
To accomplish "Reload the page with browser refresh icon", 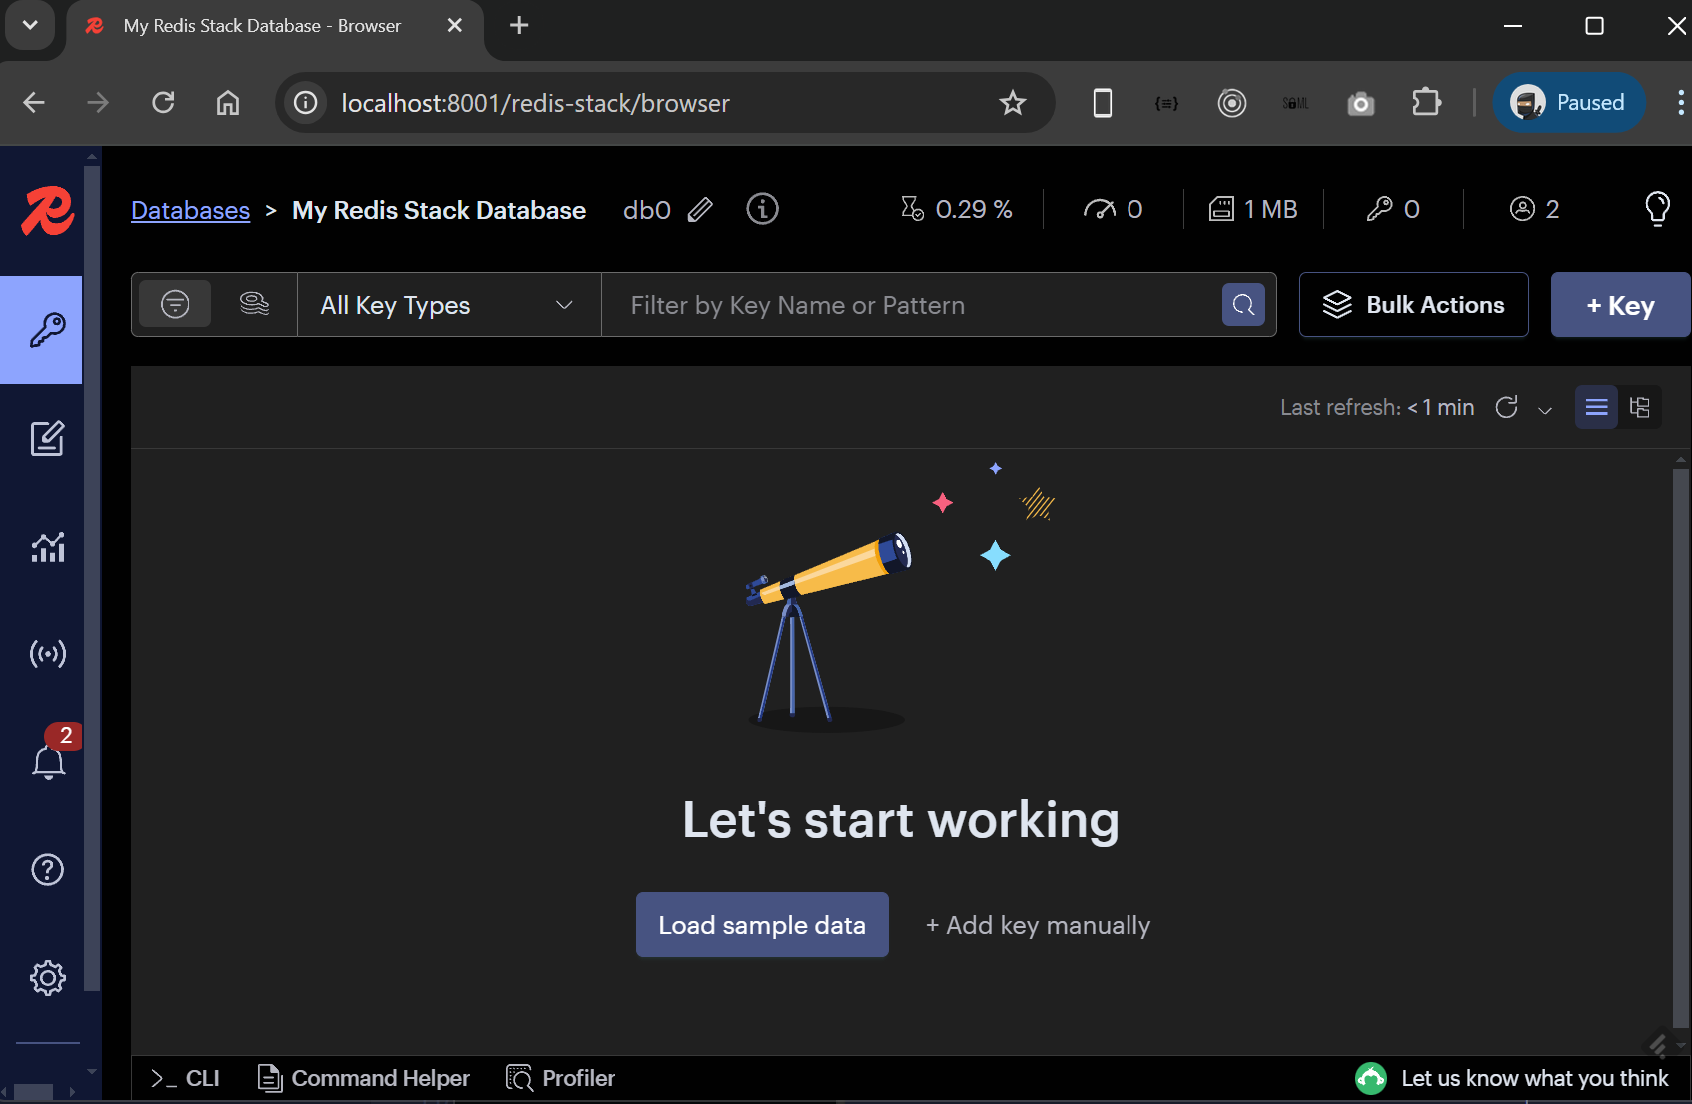I will [x=163, y=103].
